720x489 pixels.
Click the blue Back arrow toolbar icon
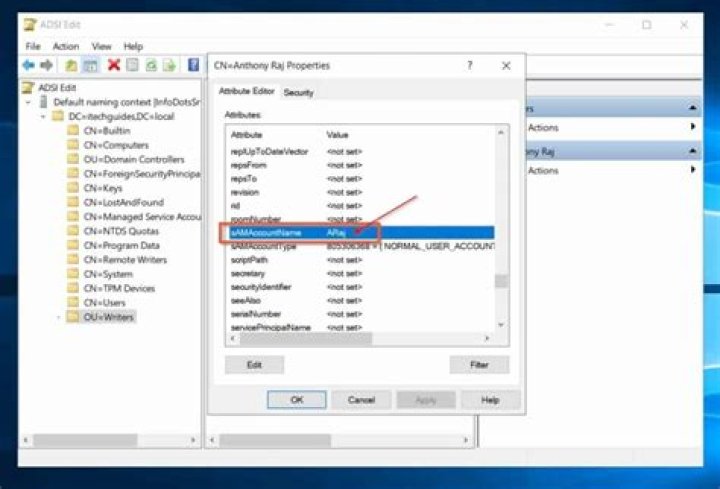tap(28, 65)
